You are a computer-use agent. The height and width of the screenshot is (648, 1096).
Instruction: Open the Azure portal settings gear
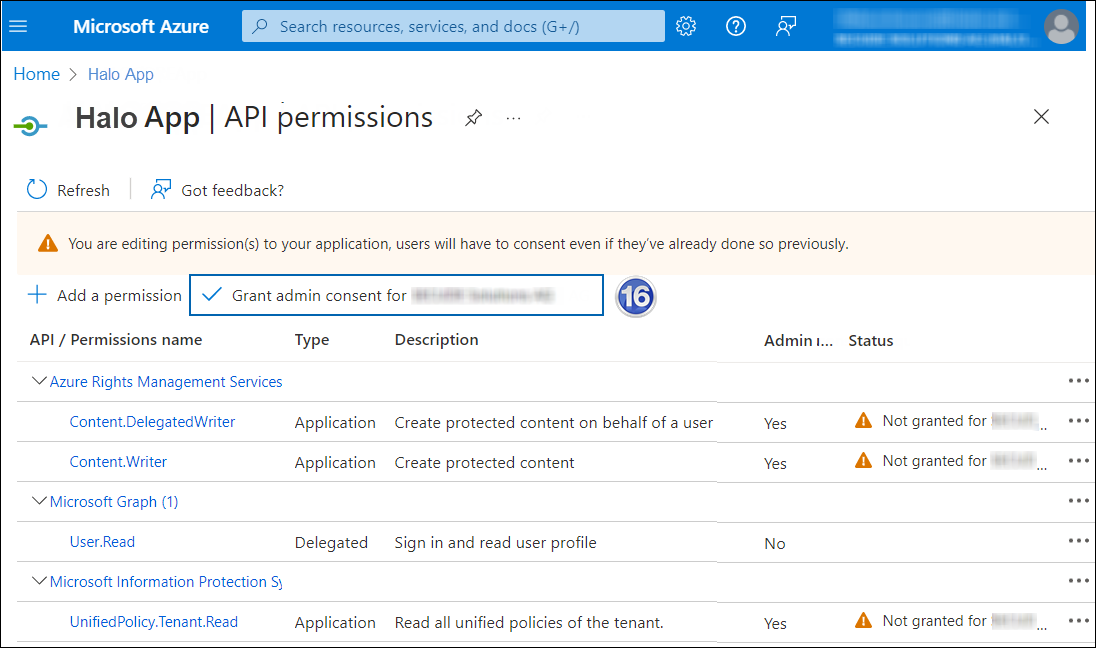(686, 26)
